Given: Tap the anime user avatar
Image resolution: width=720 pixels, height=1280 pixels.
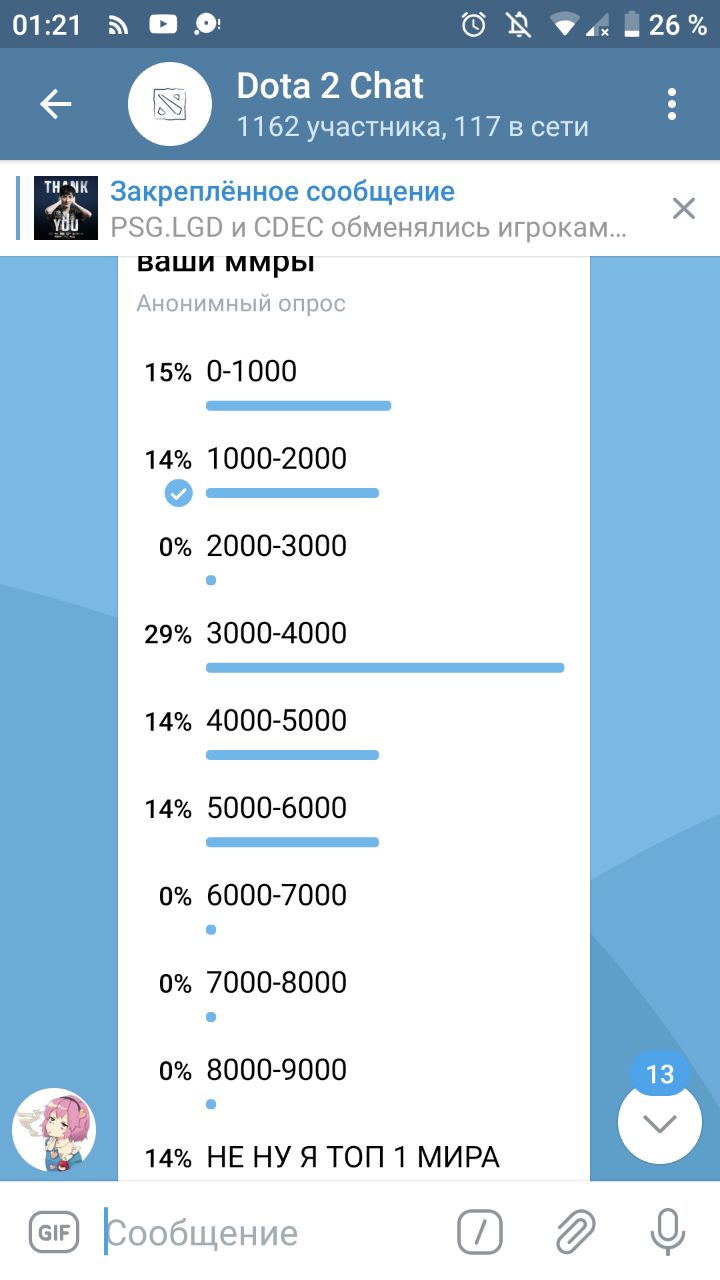Looking at the screenshot, I should click(x=54, y=1130).
